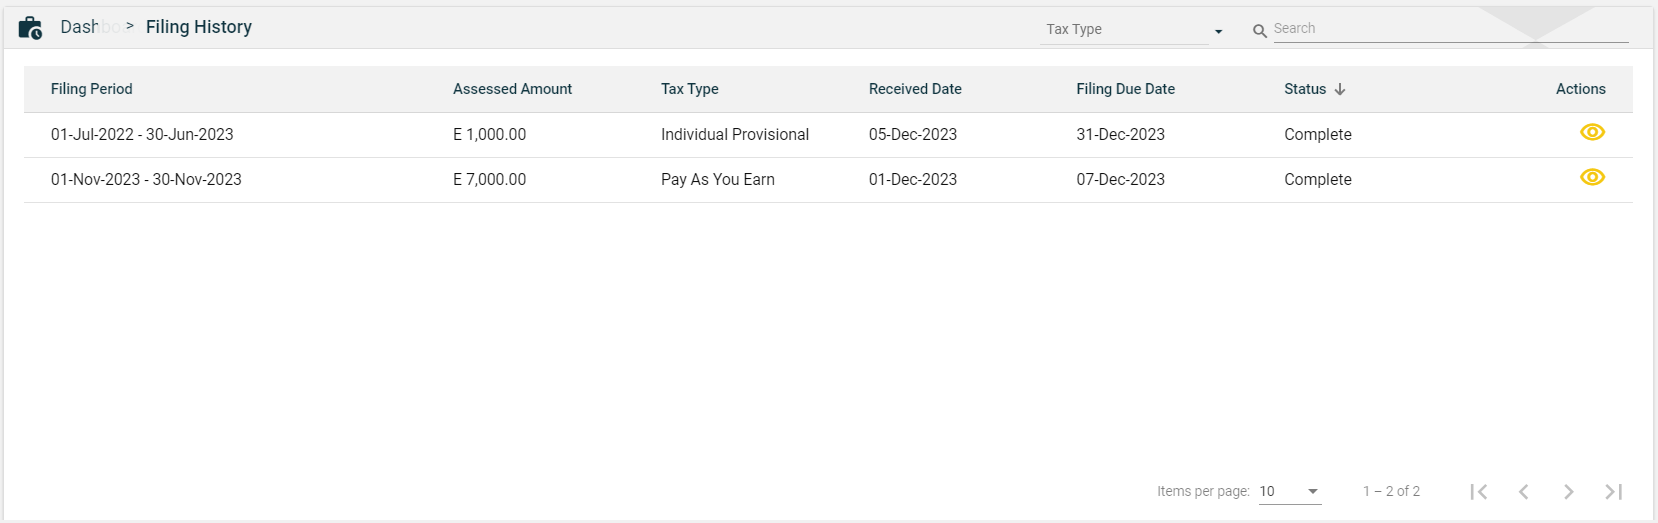Sort table by Tax Type header
Image resolution: width=1658 pixels, height=523 pixels.
689,89
